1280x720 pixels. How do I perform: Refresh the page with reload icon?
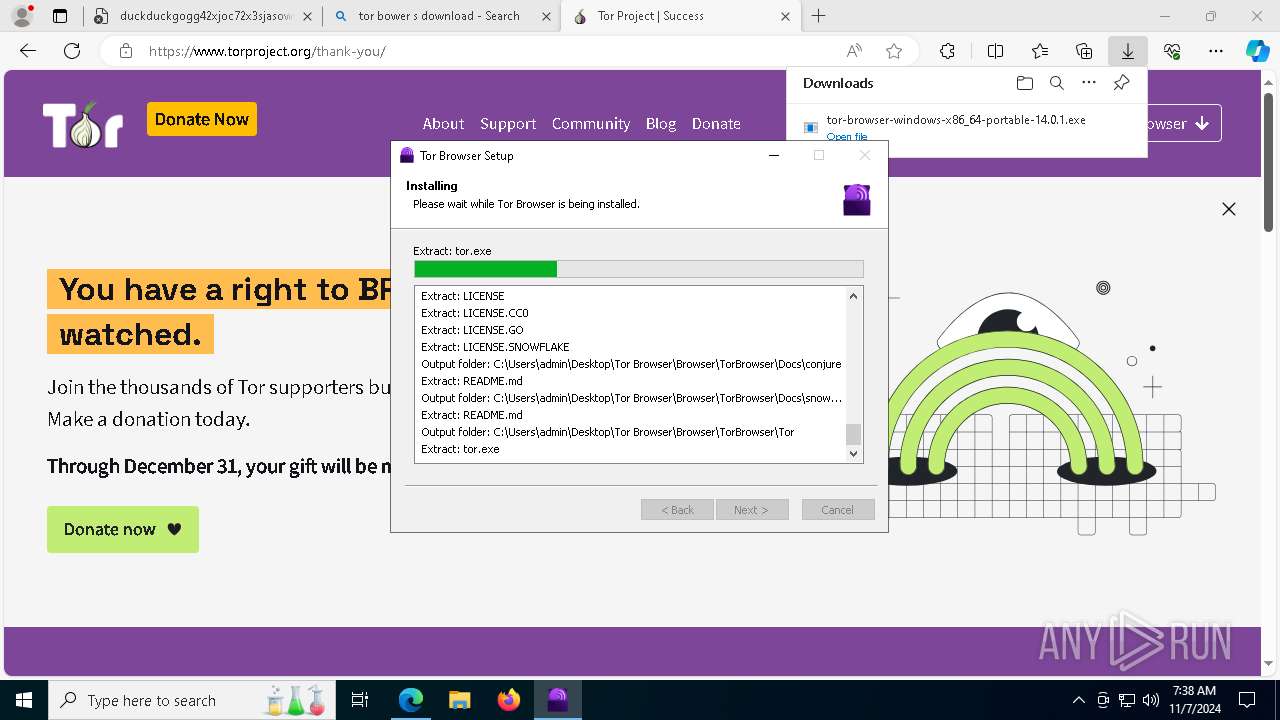pyautogui.click(x=72, y=51)
